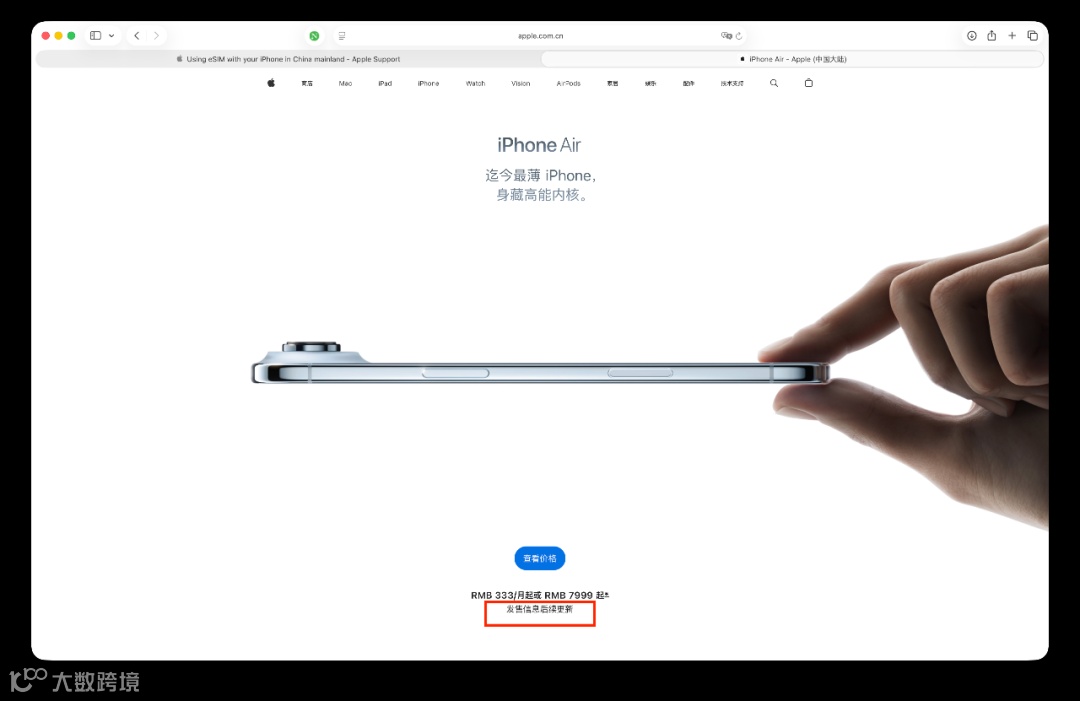Click the Apple logo in navigation
1080x701 pixels.
(x=271, y=83)
